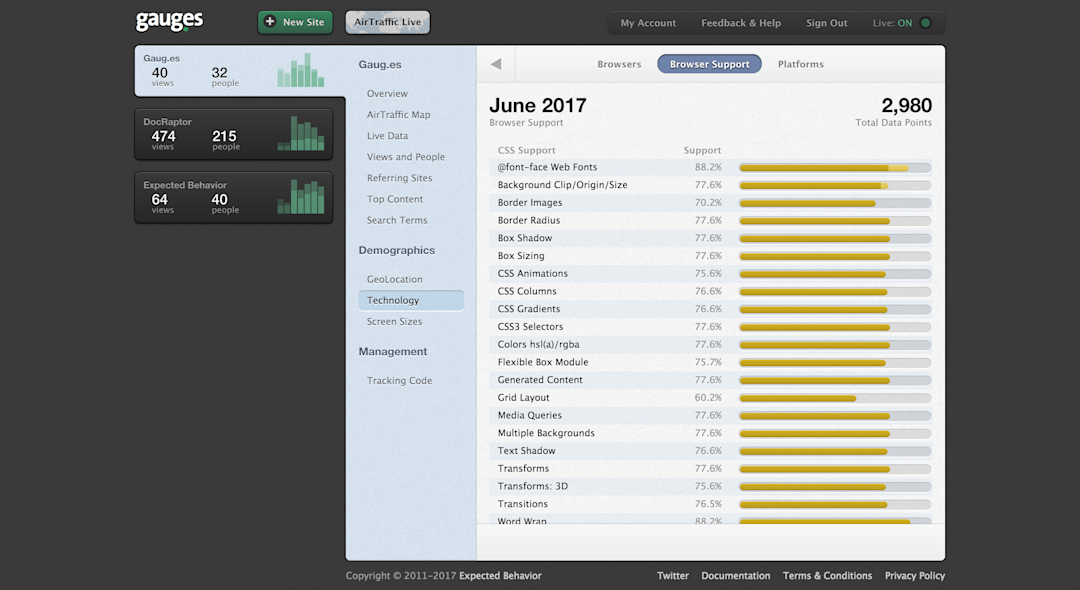Click the June 2017 heading

click(538, 105)
